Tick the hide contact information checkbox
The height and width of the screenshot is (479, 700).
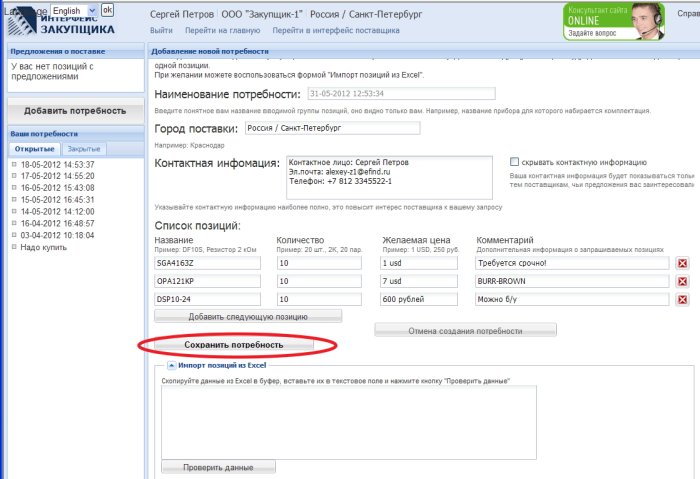coord(515,162)
